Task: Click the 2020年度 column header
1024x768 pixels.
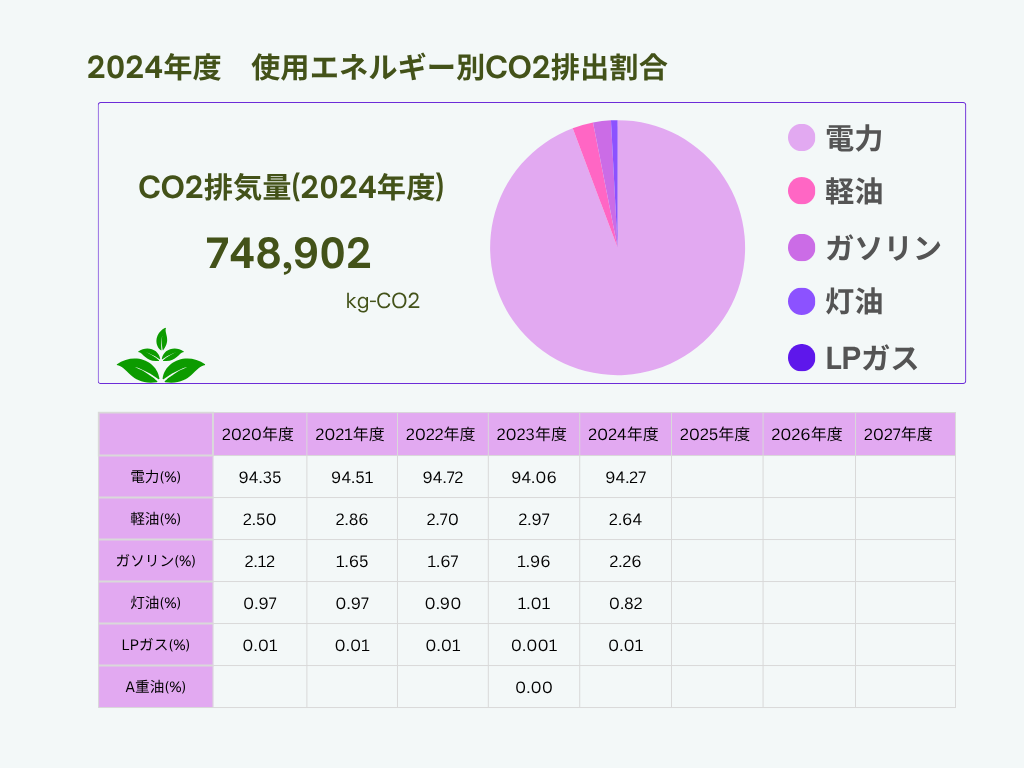Action: click(259, 435)
